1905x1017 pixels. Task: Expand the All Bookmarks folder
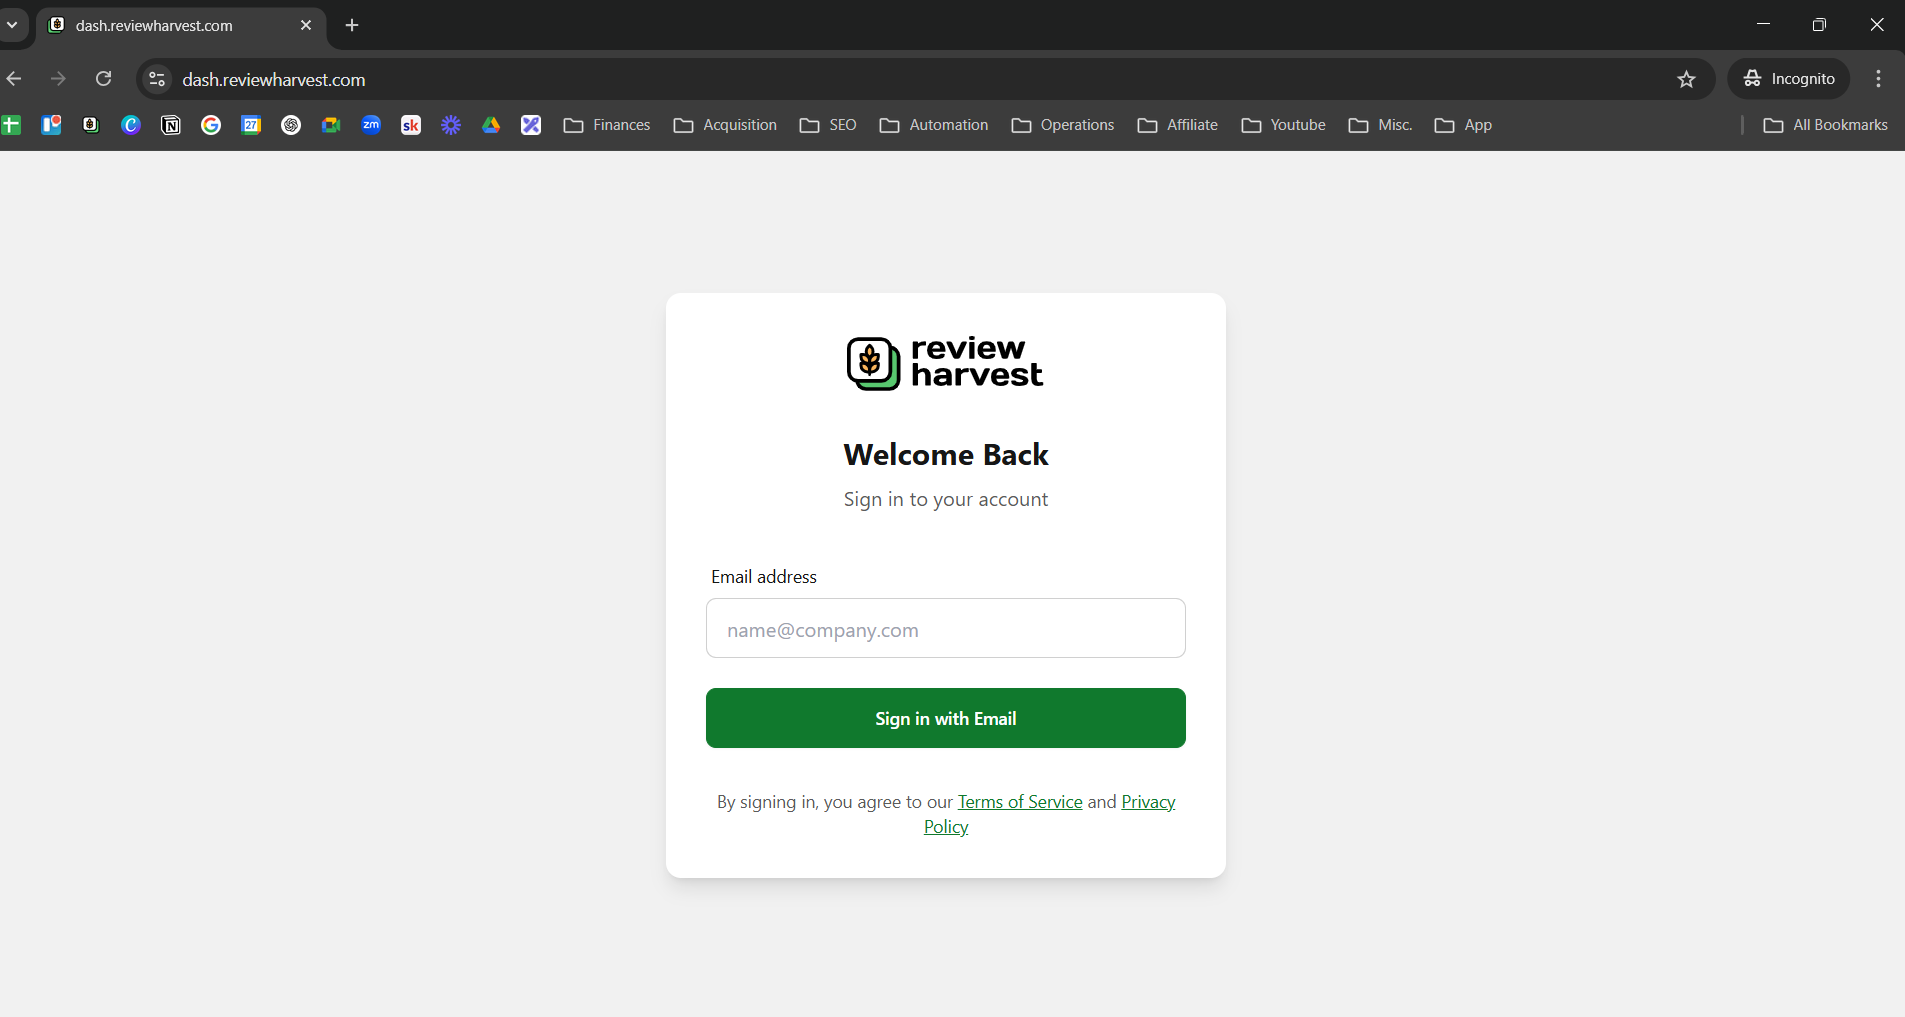[x=1826, y=125]
